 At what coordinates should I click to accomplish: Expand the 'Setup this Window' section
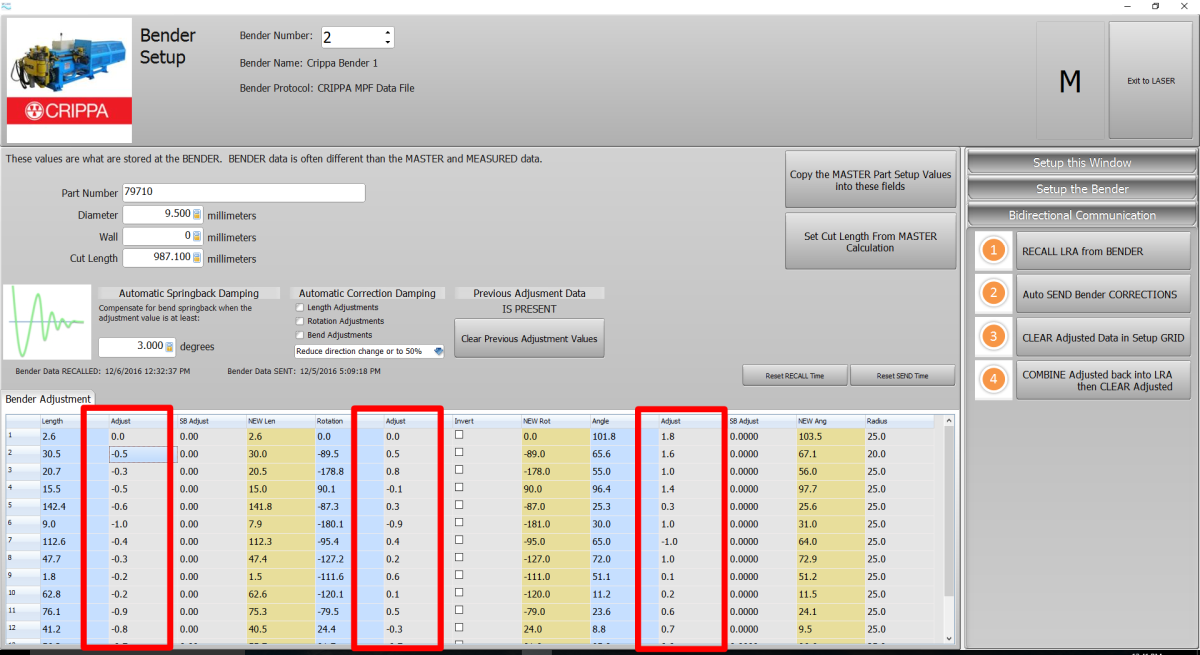pyautogui.click(x=1082, y=163)
